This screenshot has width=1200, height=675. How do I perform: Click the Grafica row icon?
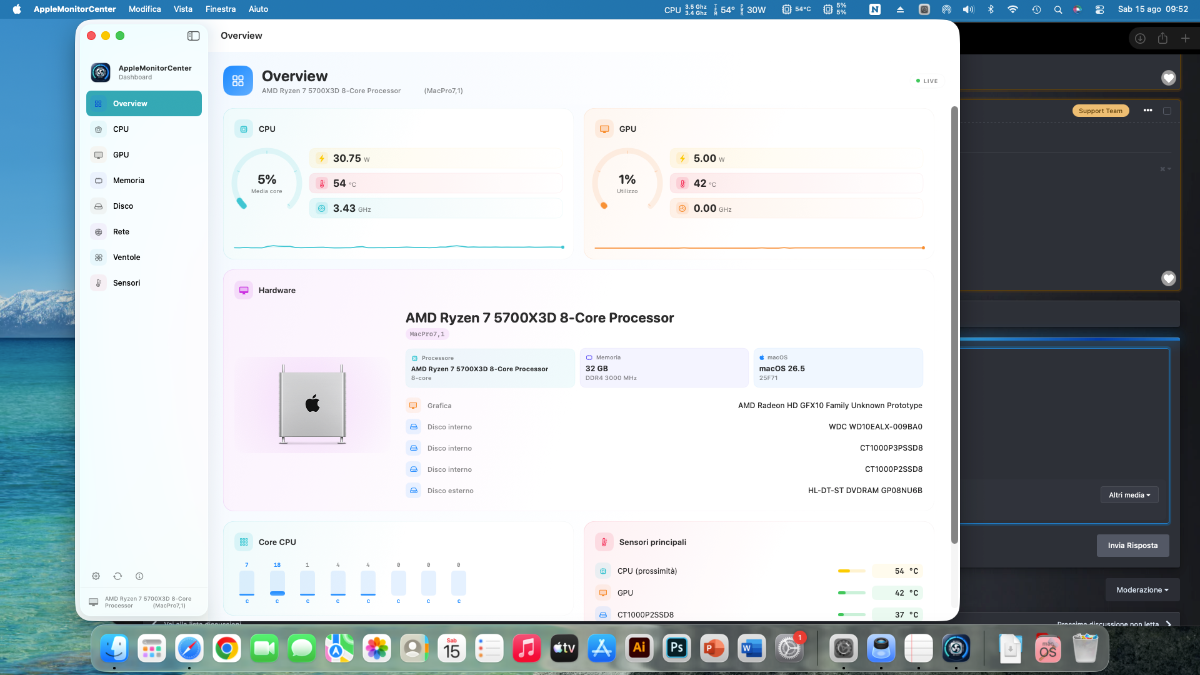pyautogui.click(x=413, y=406)
